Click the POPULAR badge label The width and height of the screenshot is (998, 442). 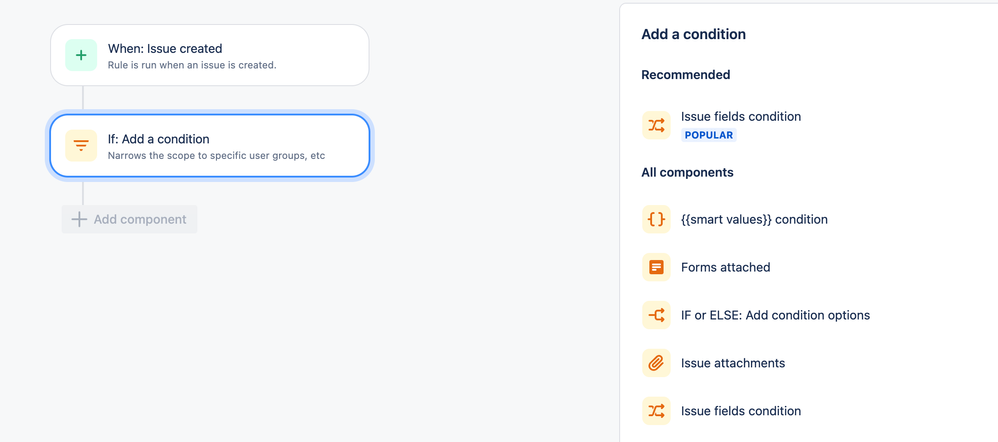tap(709, 135)
